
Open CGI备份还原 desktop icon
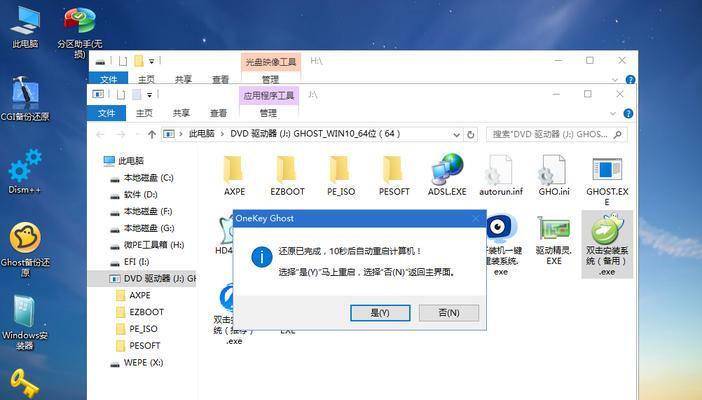25,99
